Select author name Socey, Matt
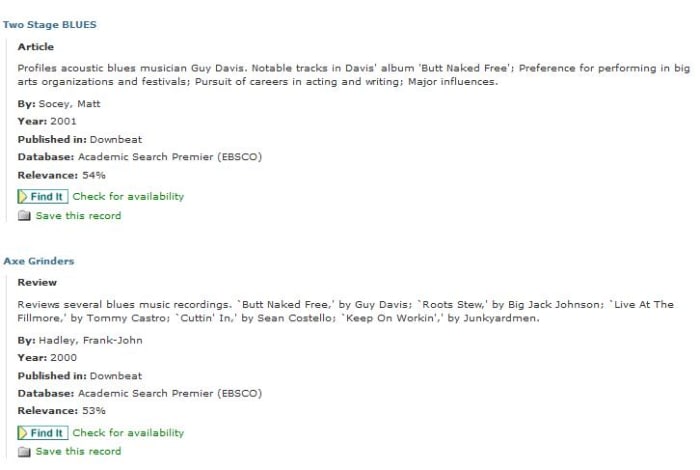Screen dimensions: 700x470 click(70, 104)
